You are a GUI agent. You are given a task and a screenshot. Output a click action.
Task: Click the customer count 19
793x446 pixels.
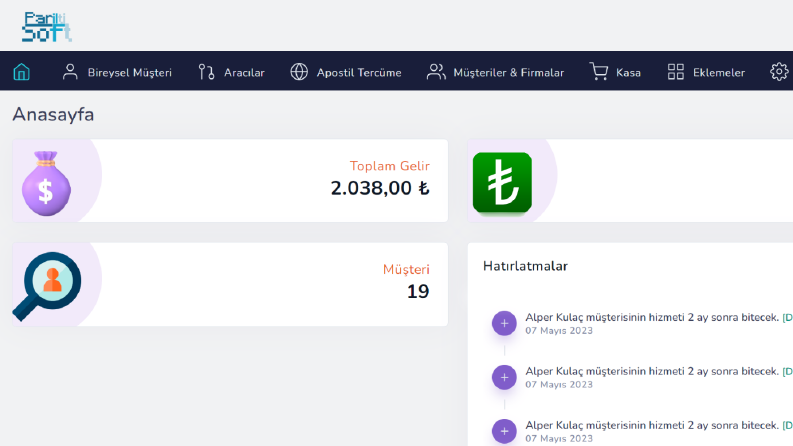(418, 291)
